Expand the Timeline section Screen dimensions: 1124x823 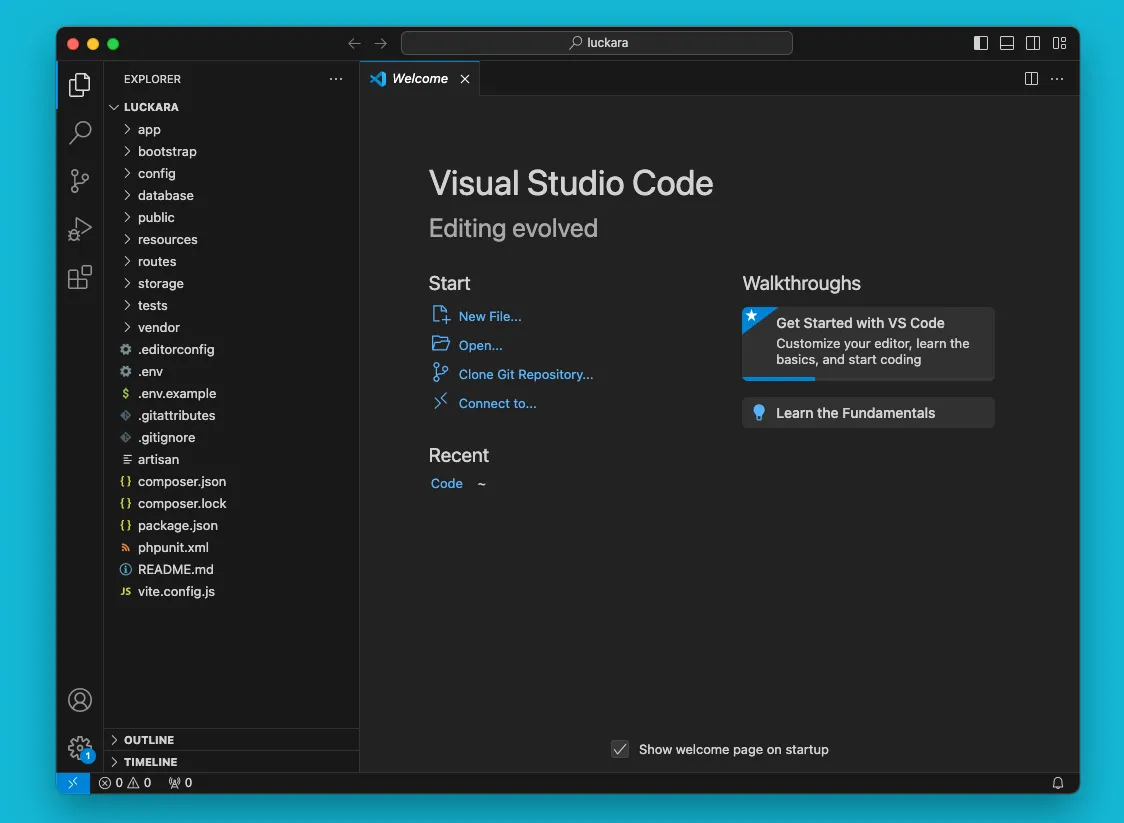[x=150, y=762]
